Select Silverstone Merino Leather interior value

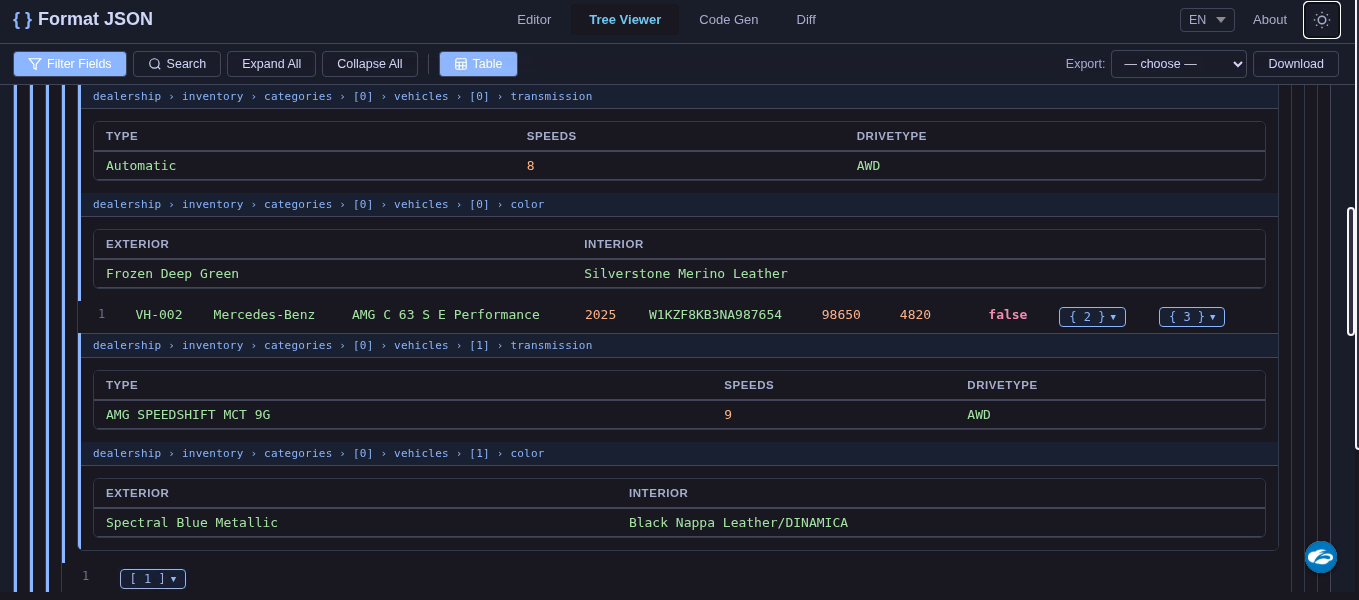click(686, 274)
